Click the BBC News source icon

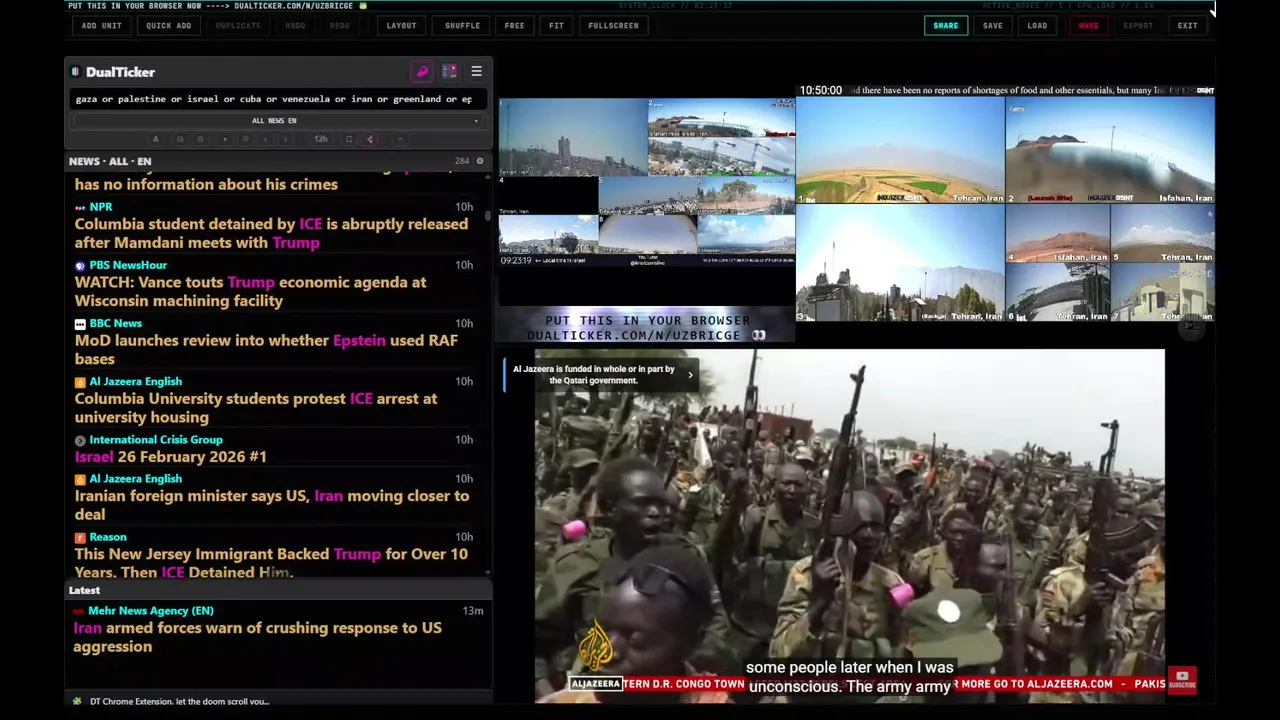pyautogui.click(x=80, y=324)
